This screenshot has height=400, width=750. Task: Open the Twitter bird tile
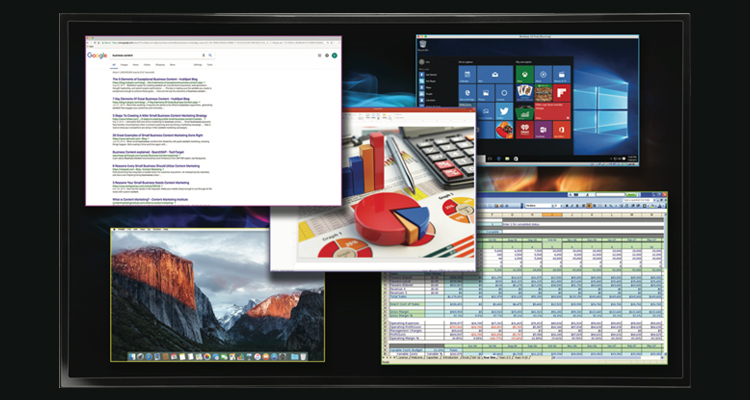(x=504, y=111)
